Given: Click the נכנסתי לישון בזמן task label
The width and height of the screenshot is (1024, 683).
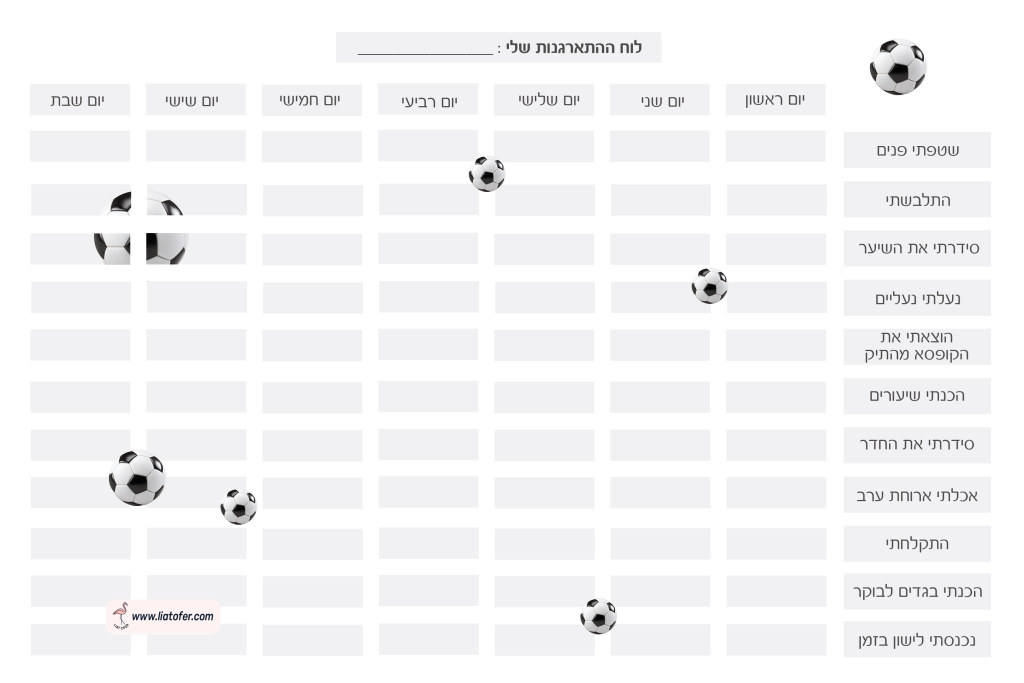Looking at the screenshot, I should [917, 641].
